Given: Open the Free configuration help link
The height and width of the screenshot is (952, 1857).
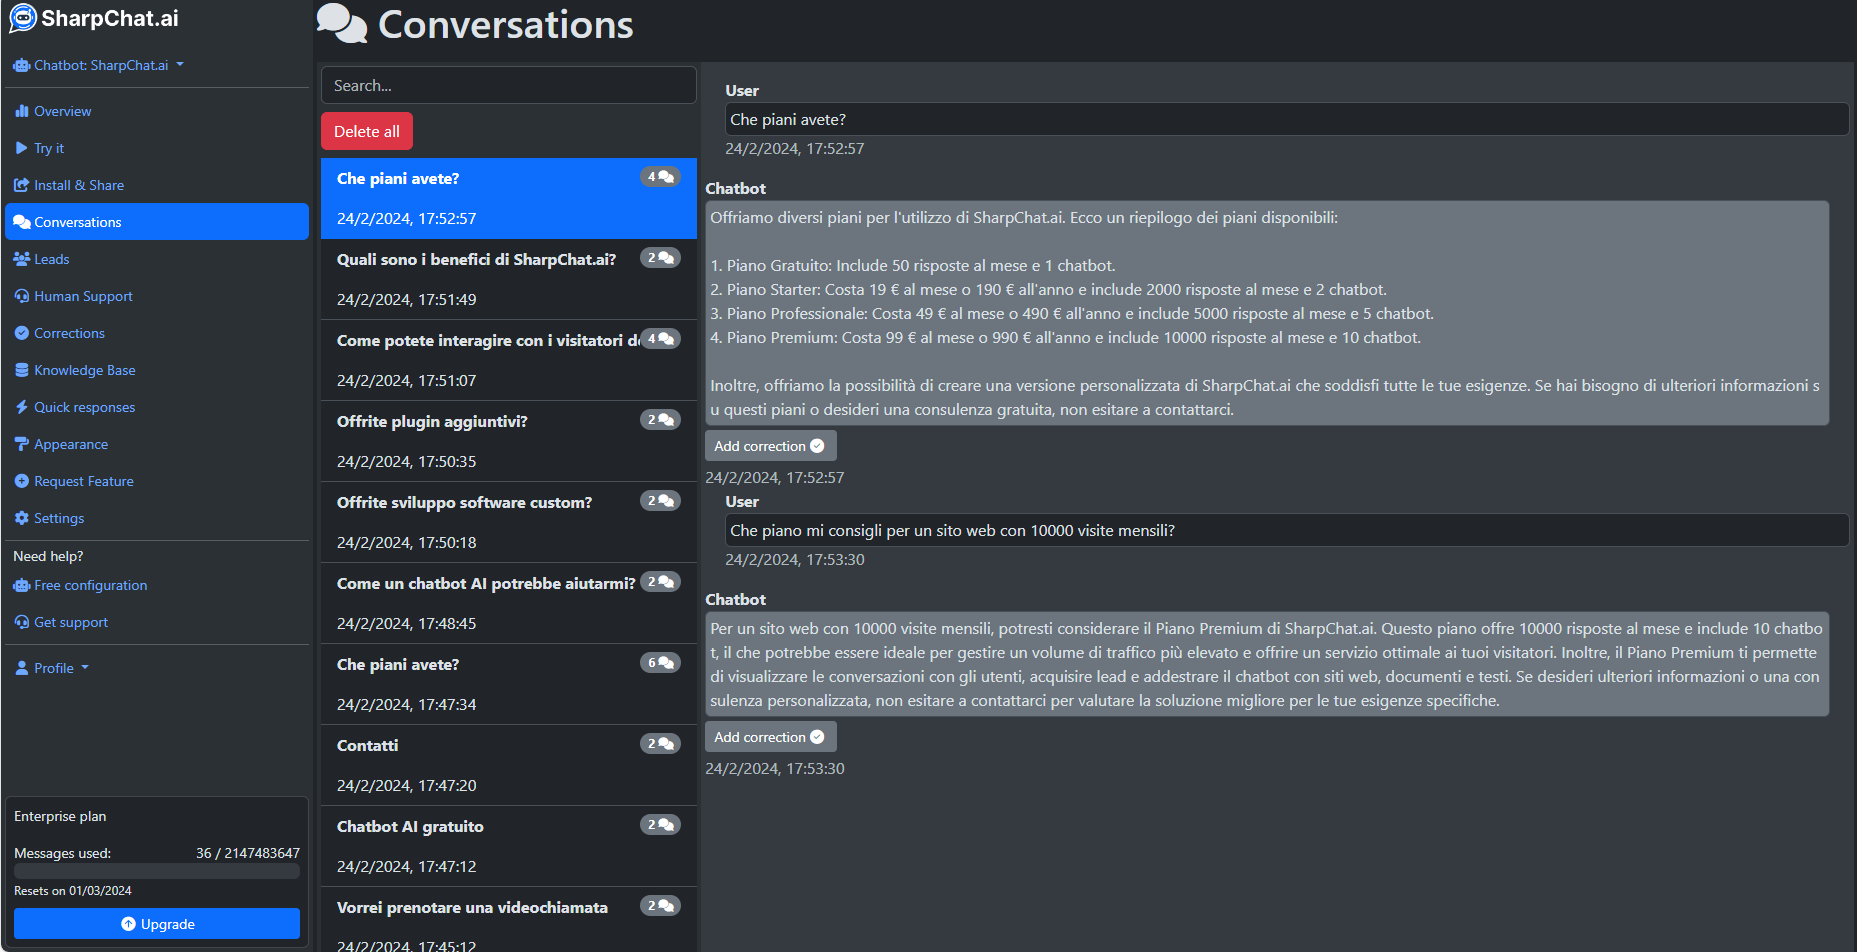Looking at the screenshot, I should 90,585.
